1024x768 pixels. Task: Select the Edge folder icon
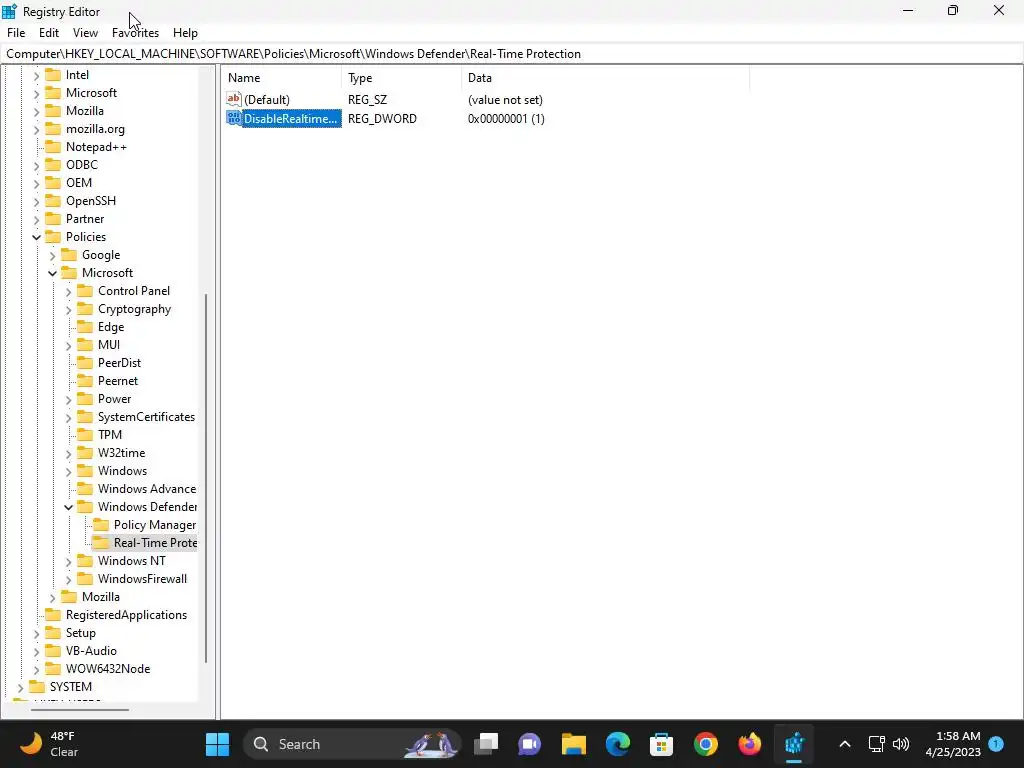(85, 327)
